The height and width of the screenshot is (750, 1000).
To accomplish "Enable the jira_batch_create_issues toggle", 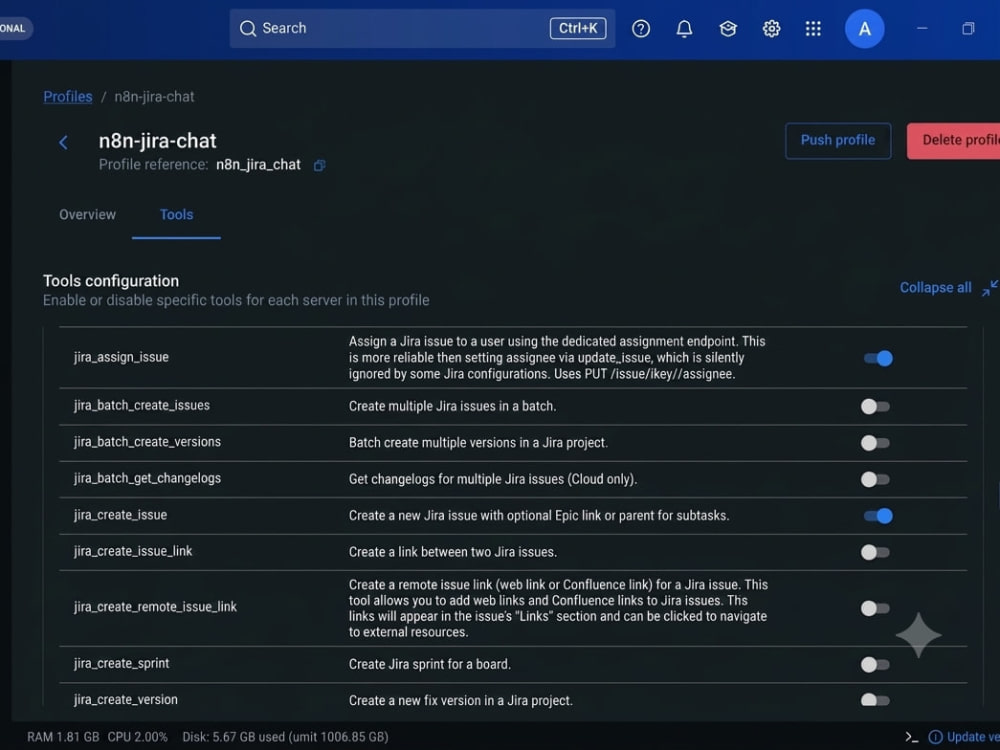I will pyautogui.click(x=875, y=407).
